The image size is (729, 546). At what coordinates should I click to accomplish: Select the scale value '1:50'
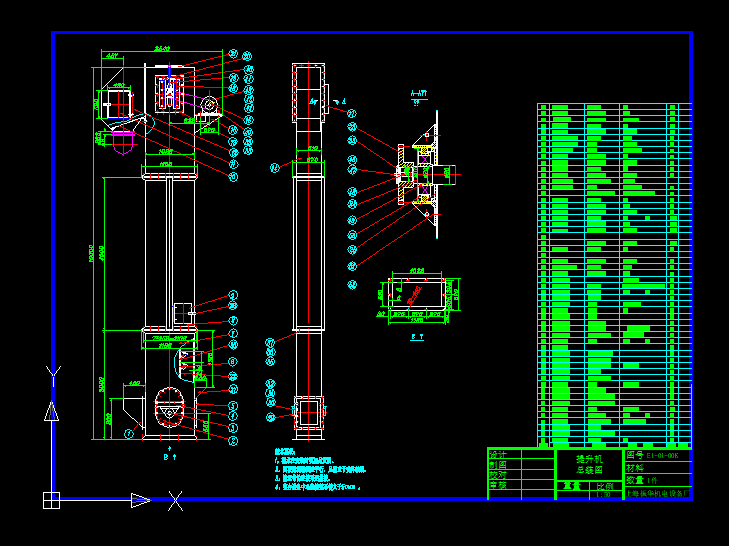click(x=603, y=495)
